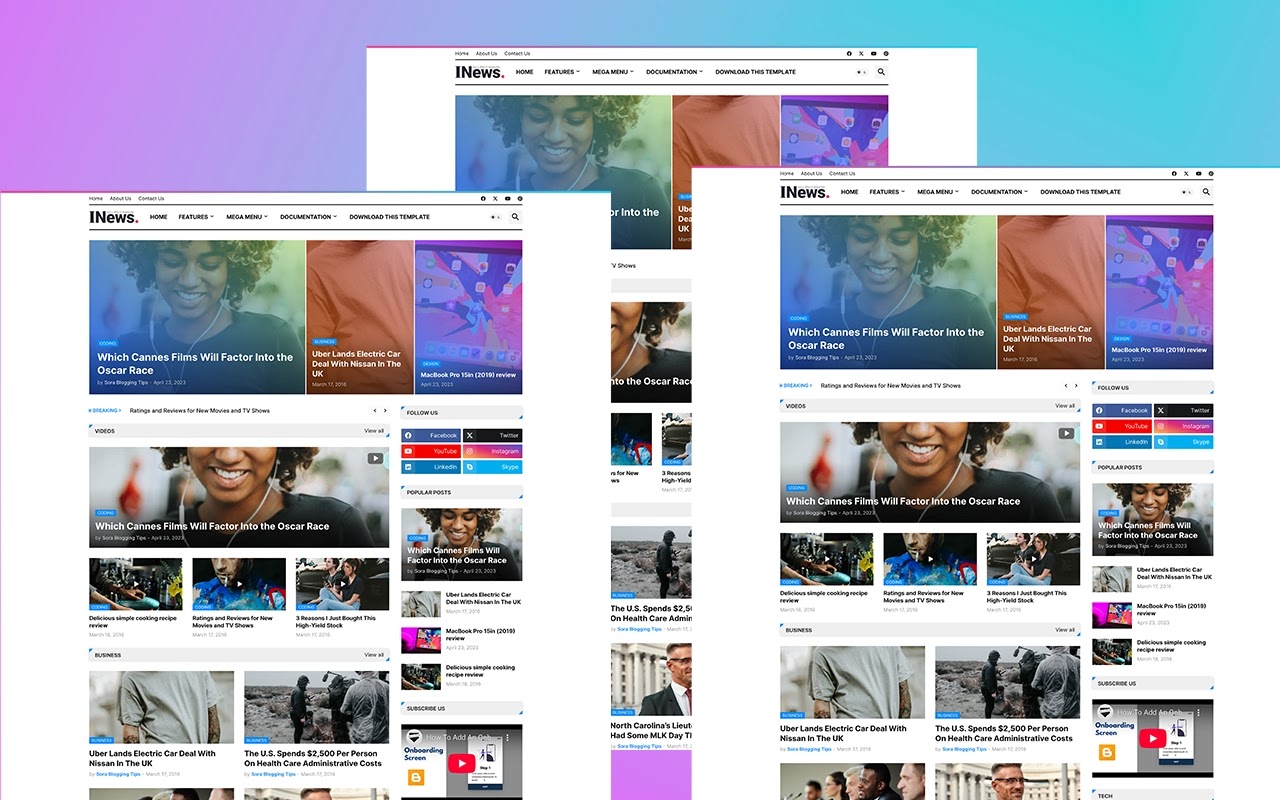Click View all beside Videos in the right page
1280x800 pixels.
click(x=1065, y=406)
